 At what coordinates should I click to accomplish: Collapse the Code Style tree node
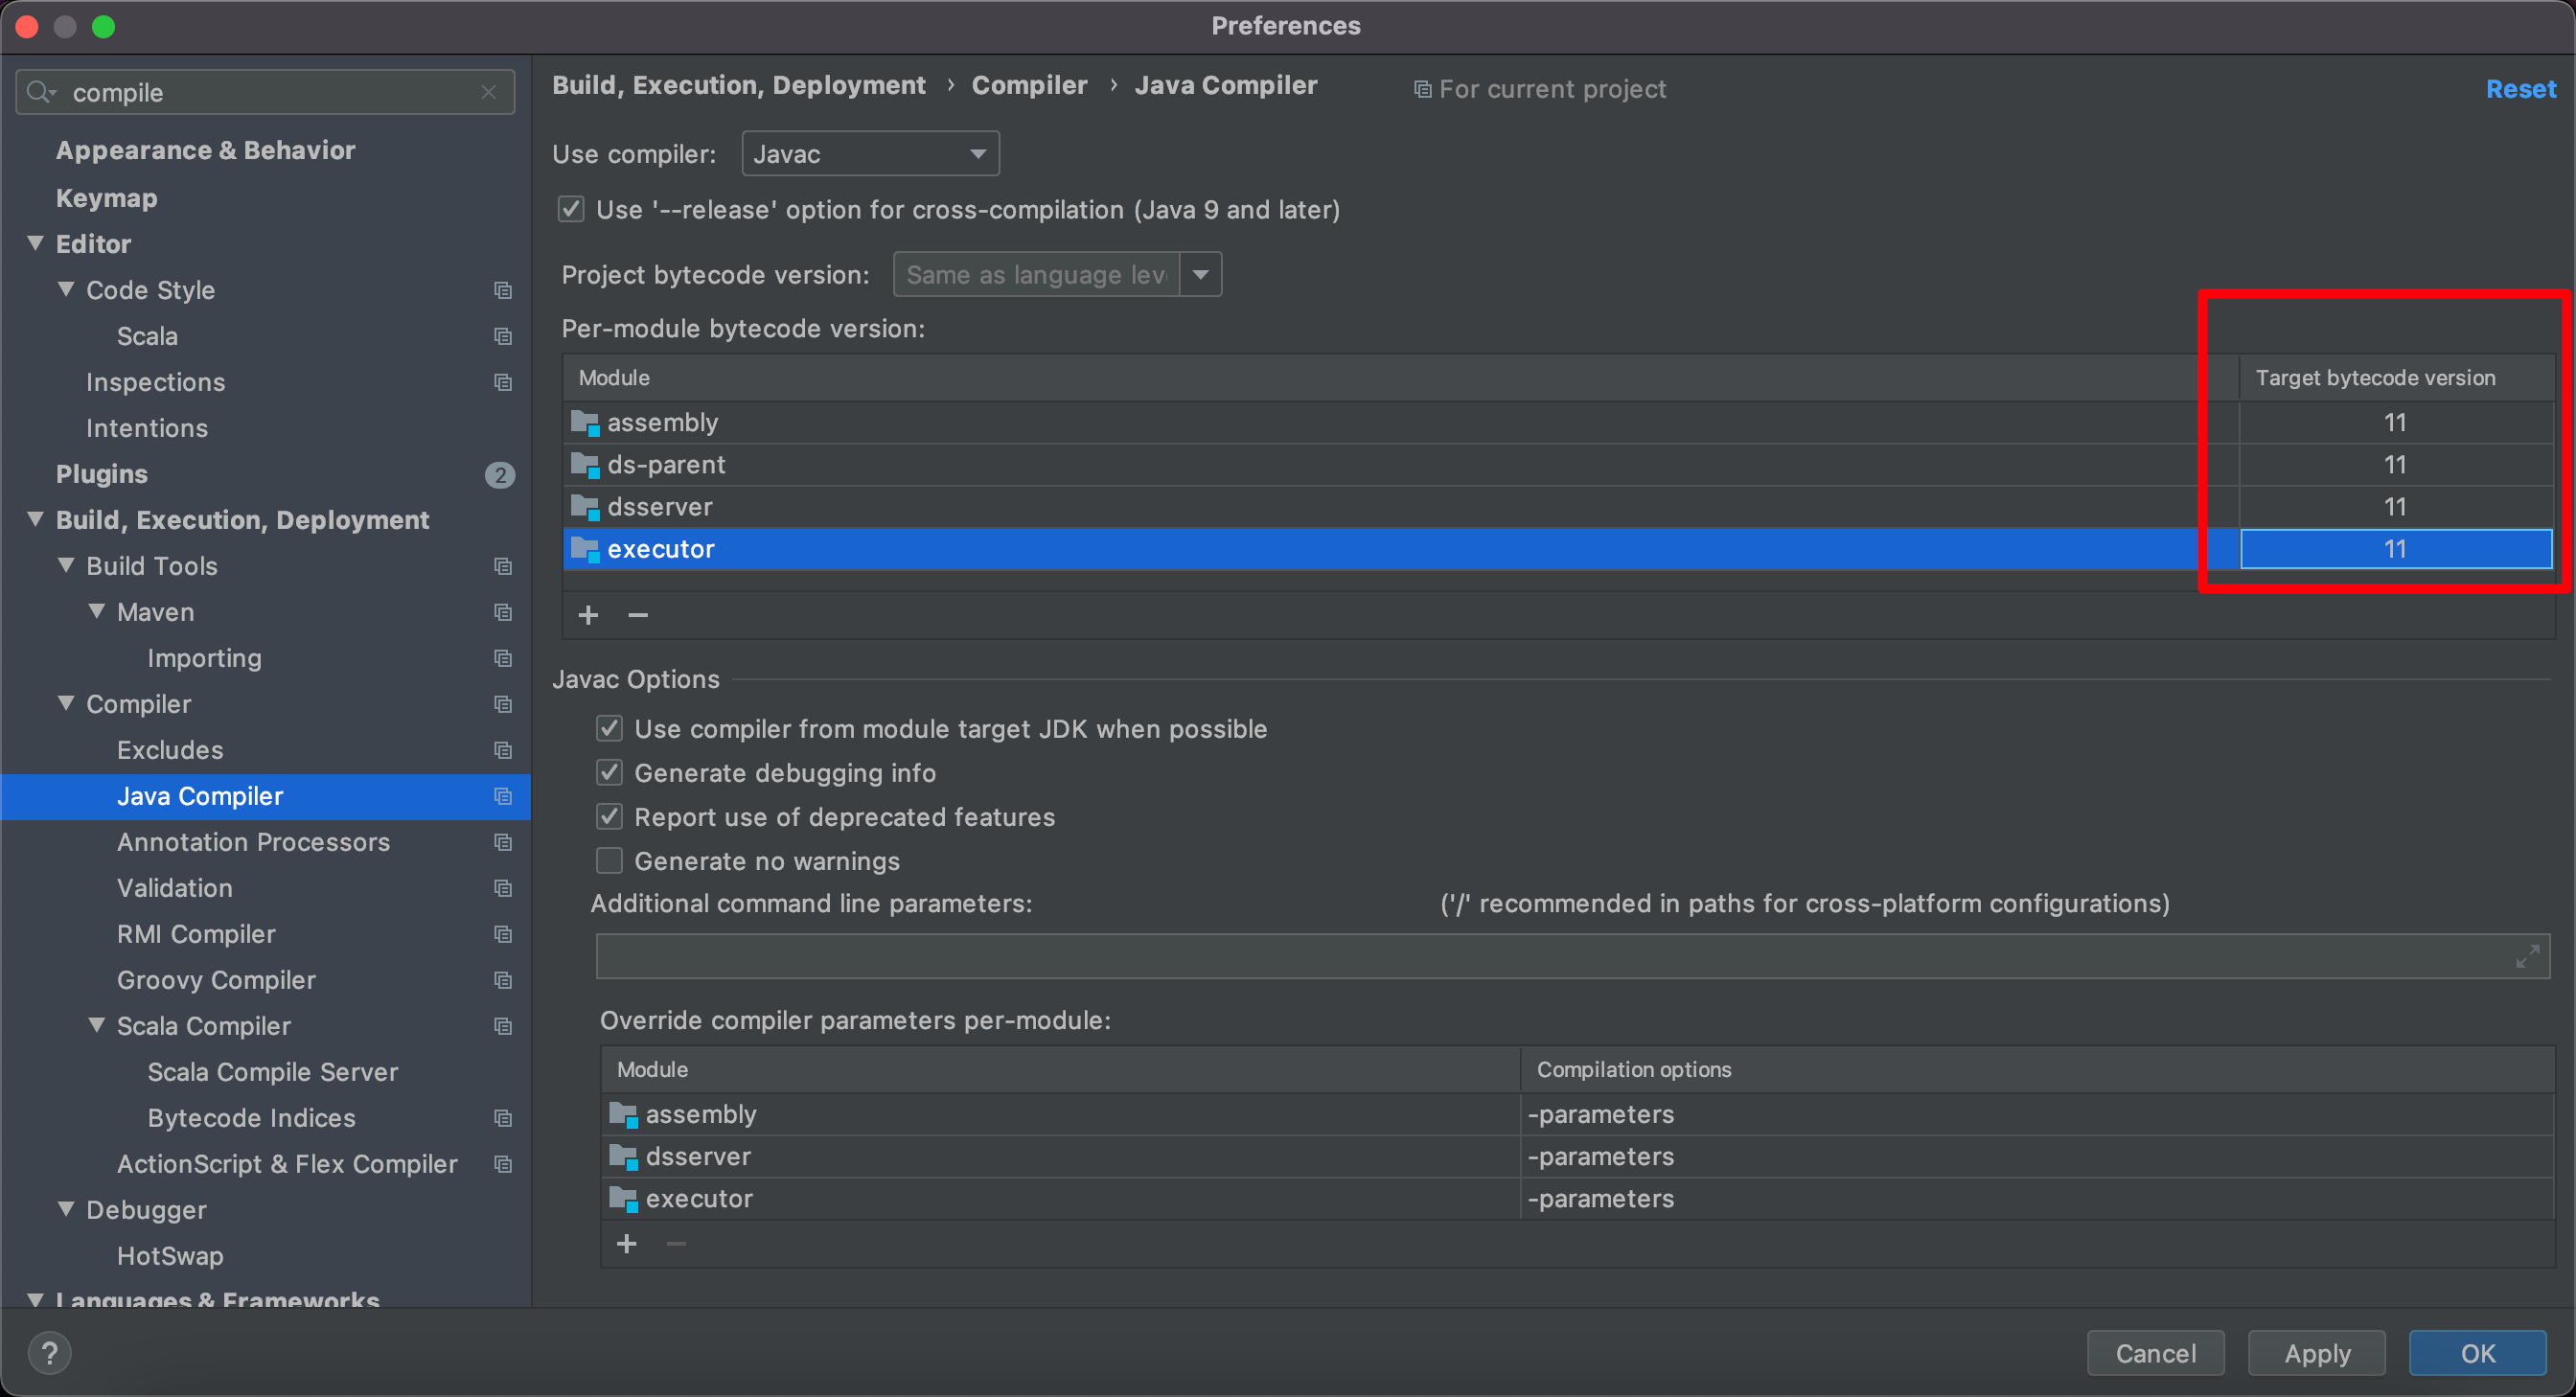[x=66, y=289]
